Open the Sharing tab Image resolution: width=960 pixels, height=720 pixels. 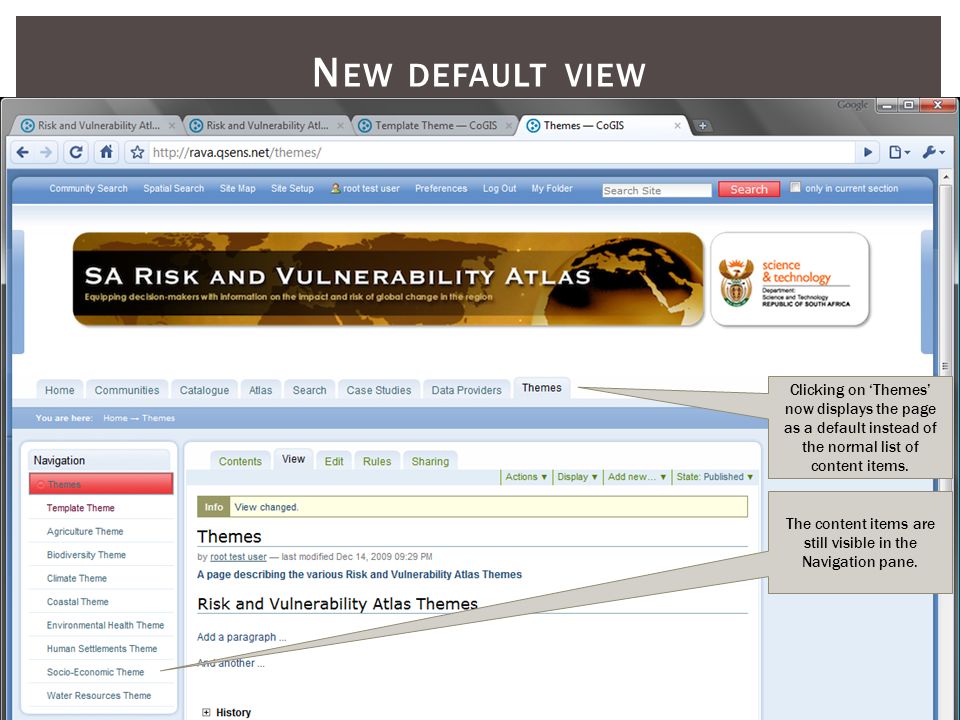[430, 461]
